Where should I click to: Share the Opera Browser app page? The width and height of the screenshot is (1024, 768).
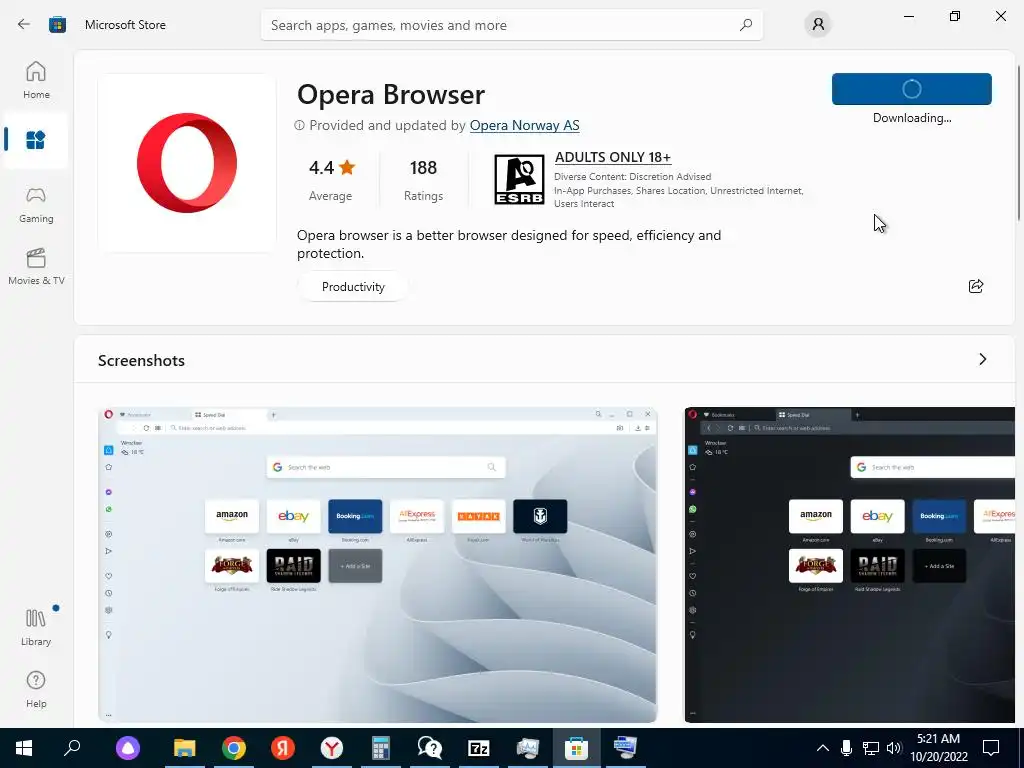[x=976, y=286]
